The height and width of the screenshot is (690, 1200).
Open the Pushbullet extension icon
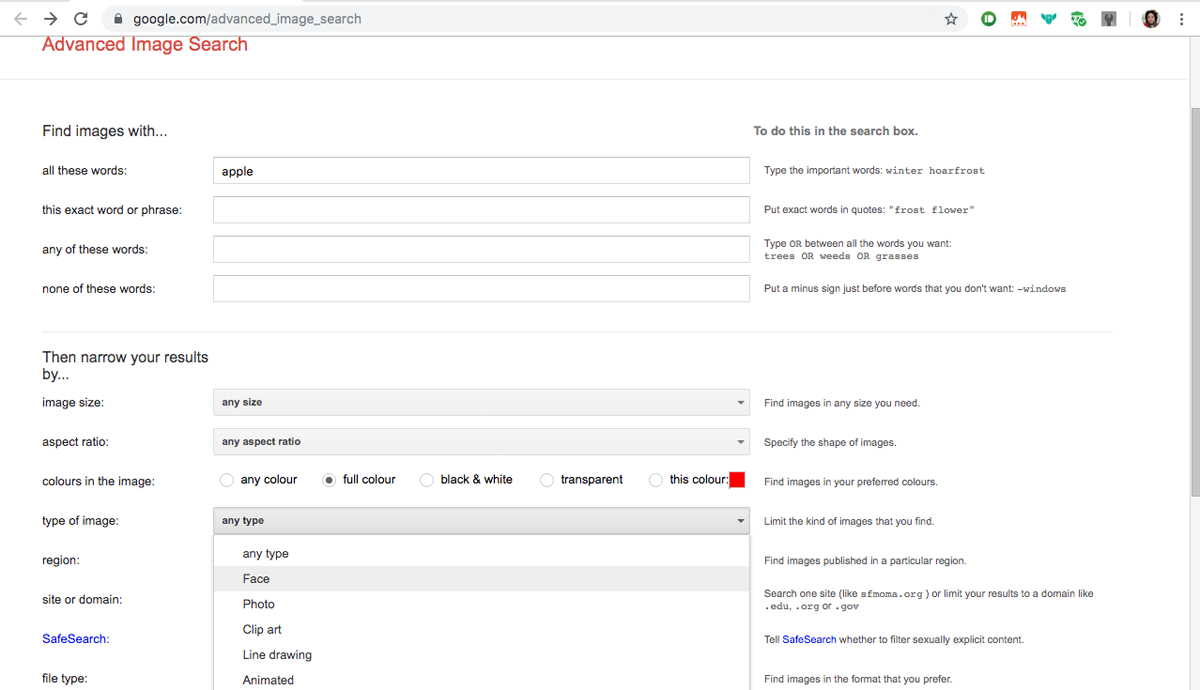[988, 18]
